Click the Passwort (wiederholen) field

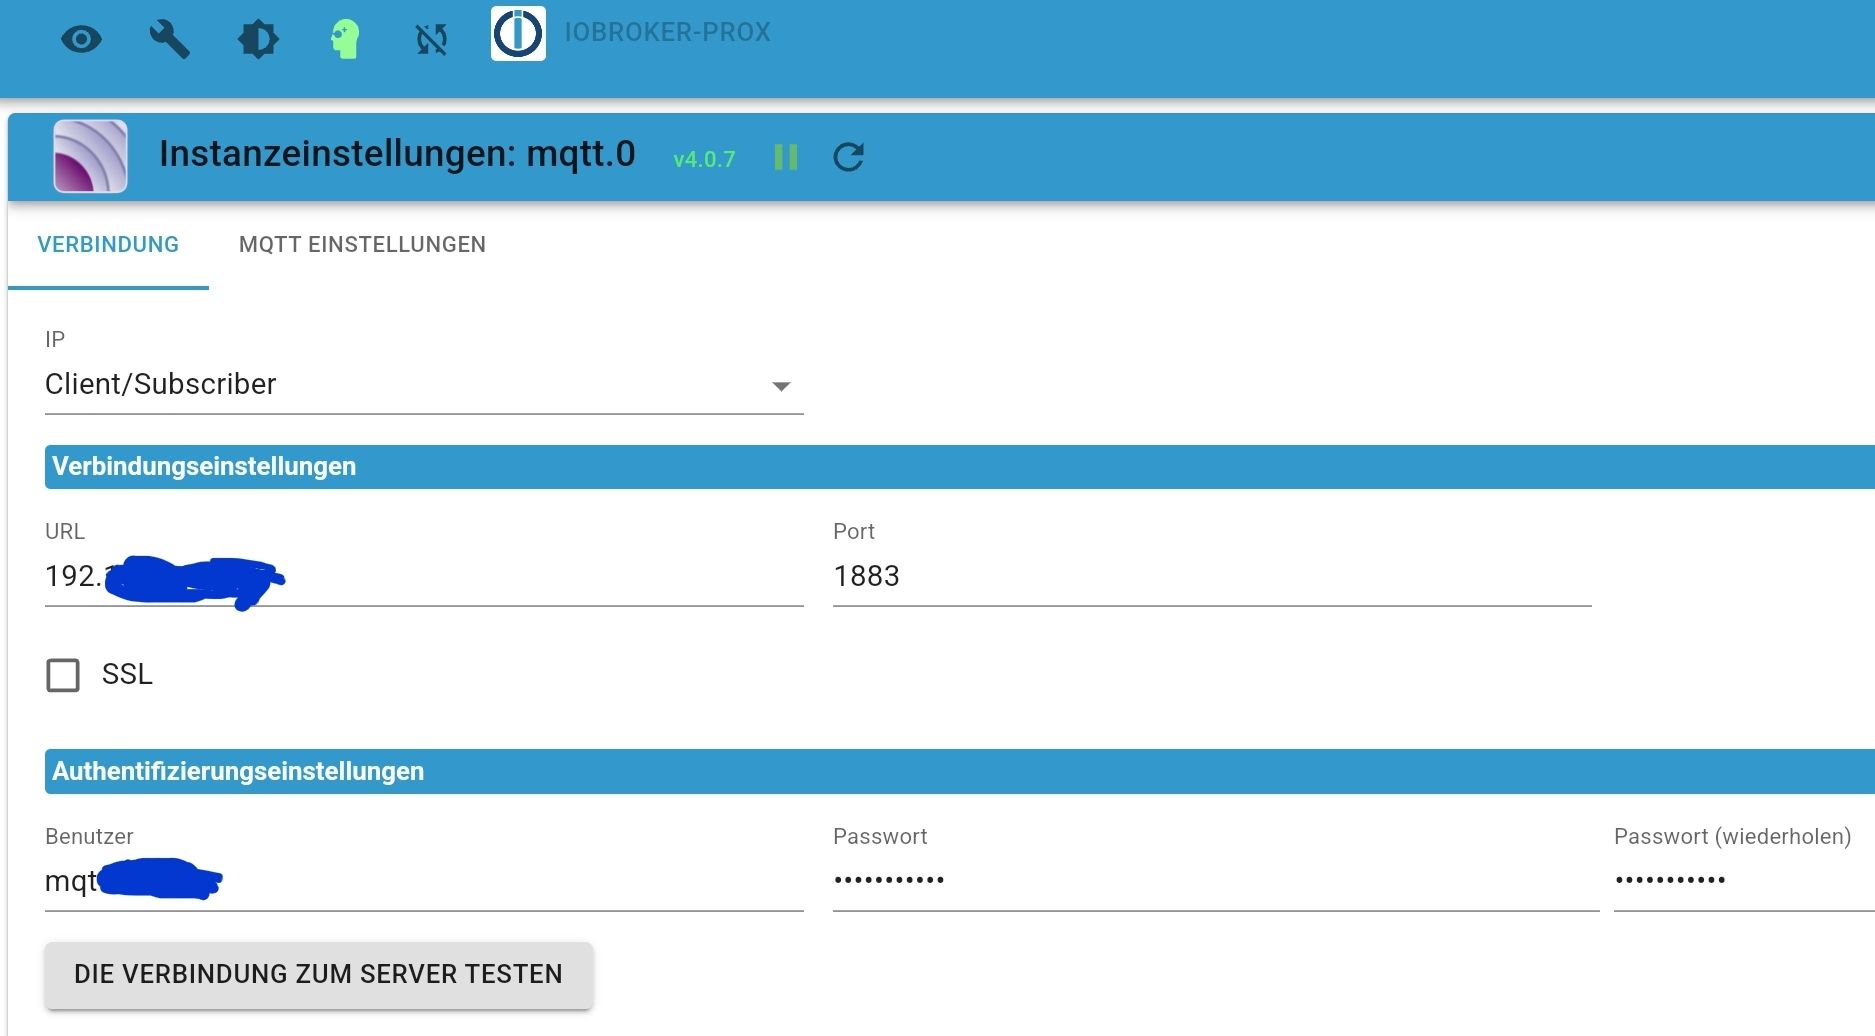(x=1744, y=882)
